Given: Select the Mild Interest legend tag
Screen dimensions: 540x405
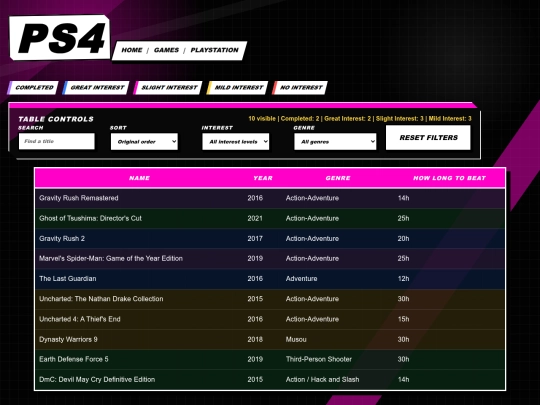Looking at the screenshot, I should 237,87.
